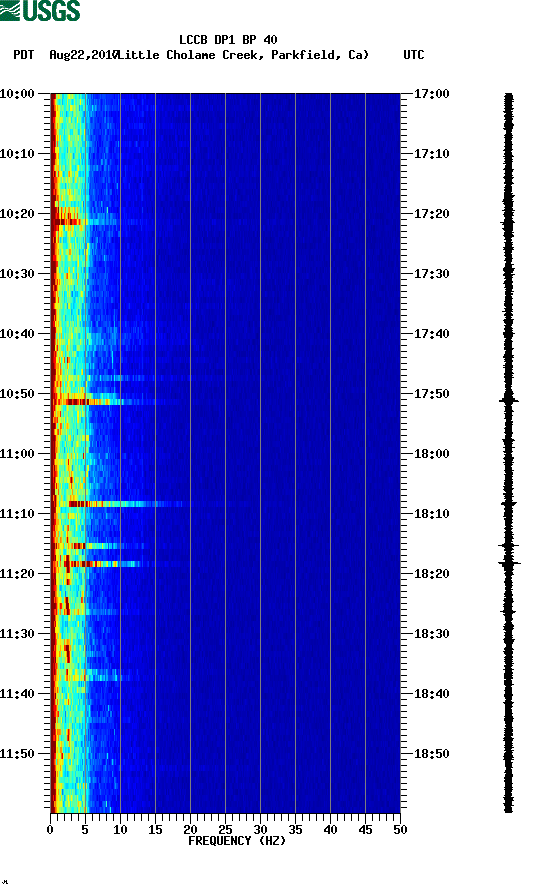
Task: Click the 'FREQUENCY (HZ)' axis title
Action: point(237,841)
